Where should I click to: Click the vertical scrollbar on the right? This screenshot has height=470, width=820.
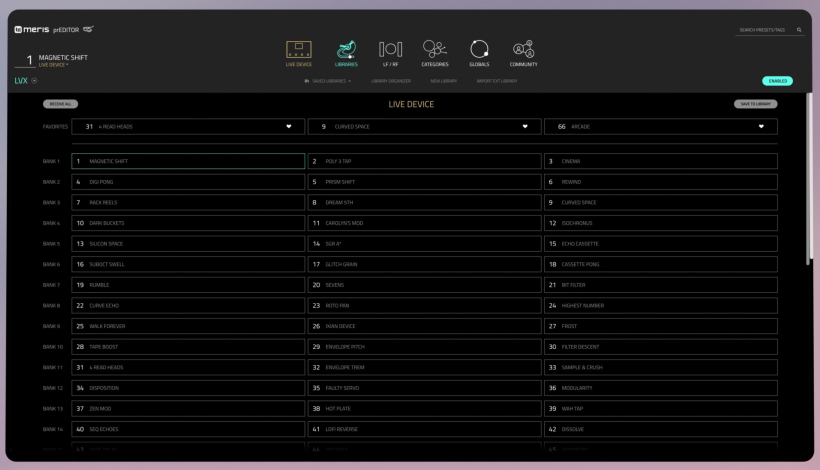[x=809, y=179]
